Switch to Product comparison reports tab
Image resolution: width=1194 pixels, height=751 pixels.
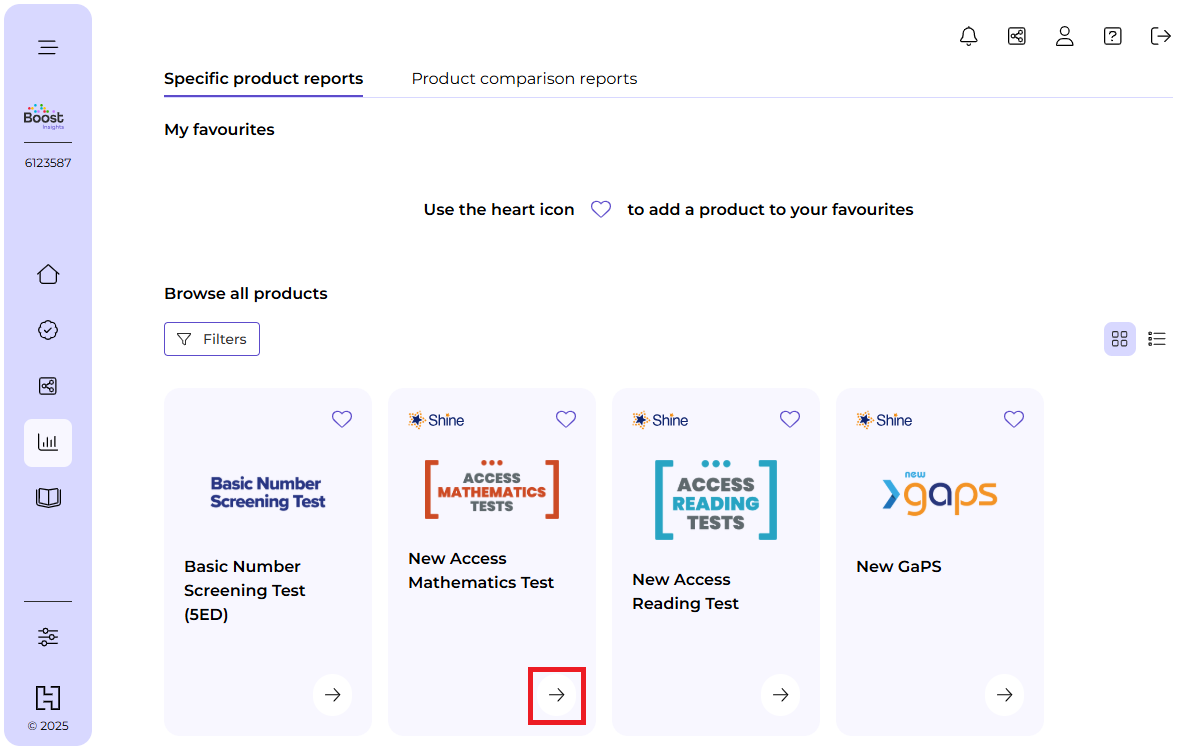524,79
